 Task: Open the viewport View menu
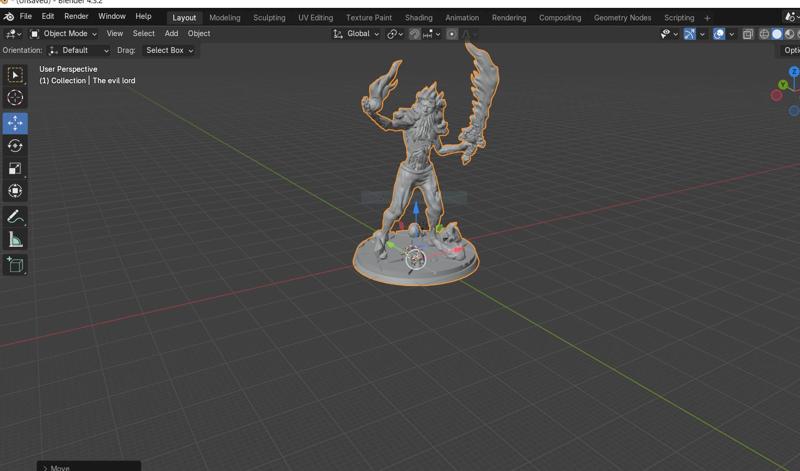115,34
